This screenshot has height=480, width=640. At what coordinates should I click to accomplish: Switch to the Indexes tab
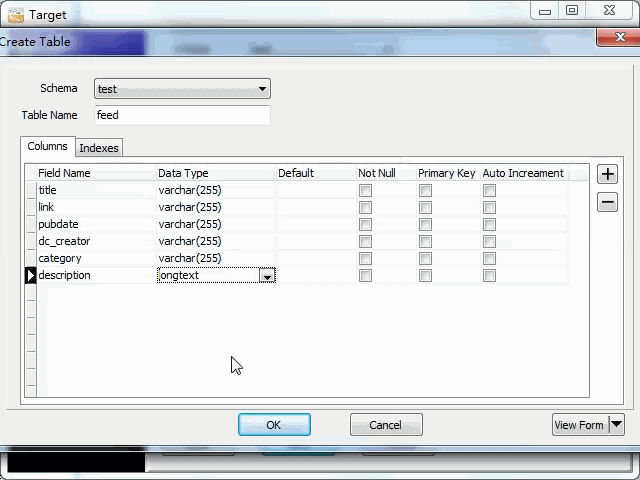[99, 148]
